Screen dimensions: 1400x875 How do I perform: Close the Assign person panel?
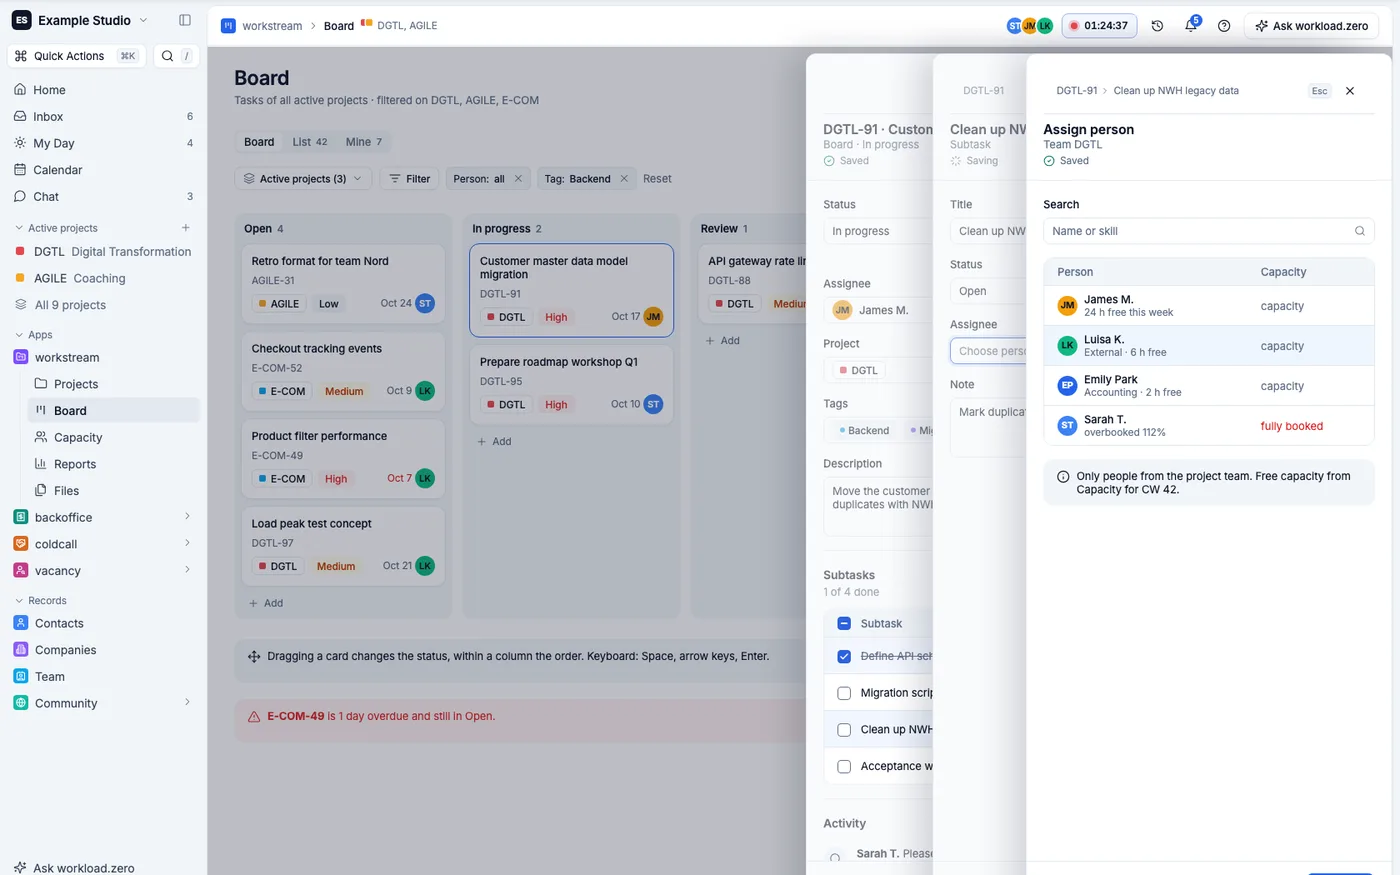1350,91
